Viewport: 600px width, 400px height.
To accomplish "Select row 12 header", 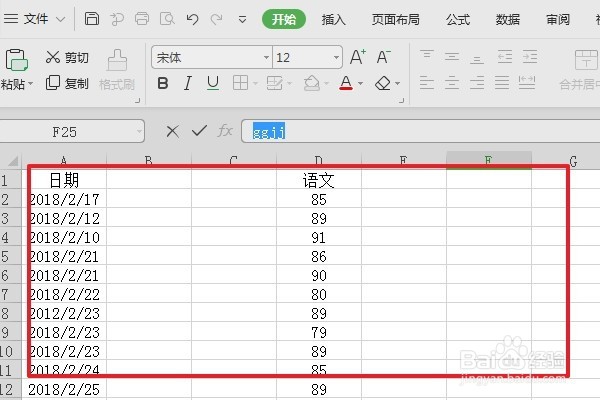I will pyautogui.click(x=11, y=389).
